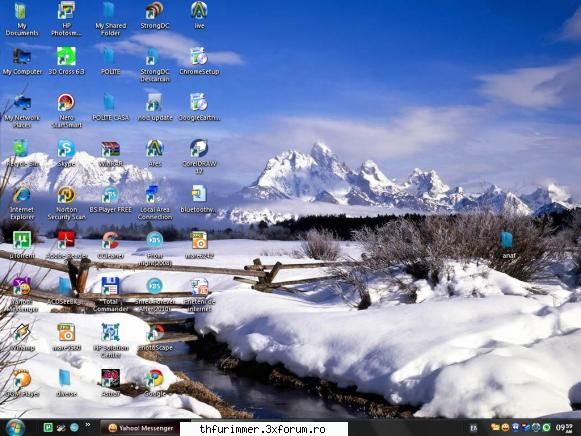Open the anaf folder on the right side

pyautogui.click(x=507, y=244)
